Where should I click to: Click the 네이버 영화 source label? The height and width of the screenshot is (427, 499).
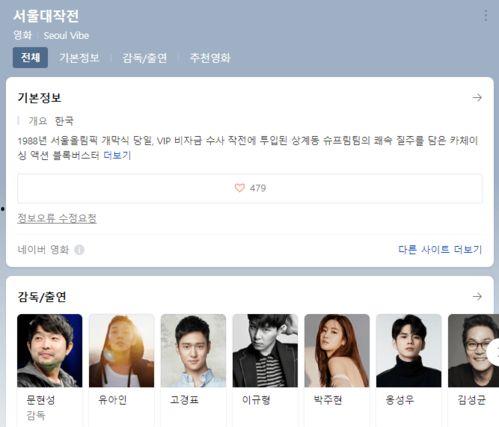43,249
